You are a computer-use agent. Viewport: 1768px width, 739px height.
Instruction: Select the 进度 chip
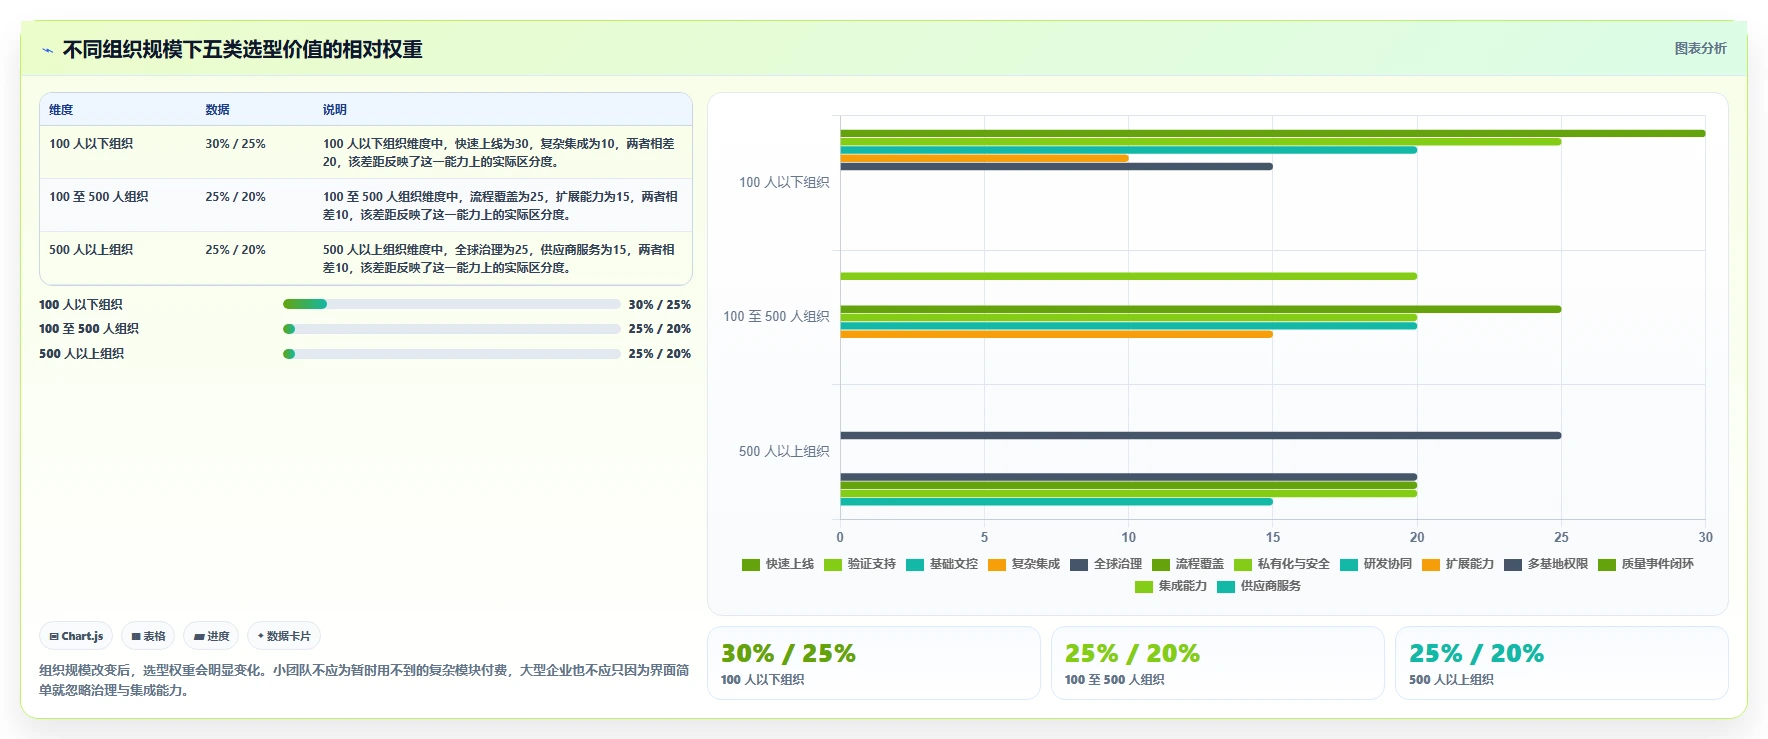211,636
